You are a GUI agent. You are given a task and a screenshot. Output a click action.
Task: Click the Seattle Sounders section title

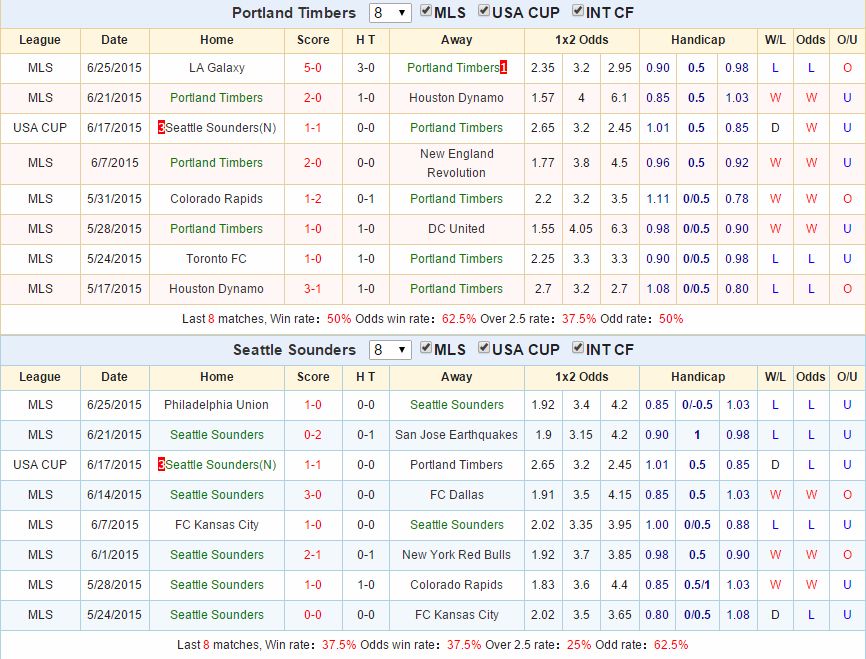(x=294, y=350)
